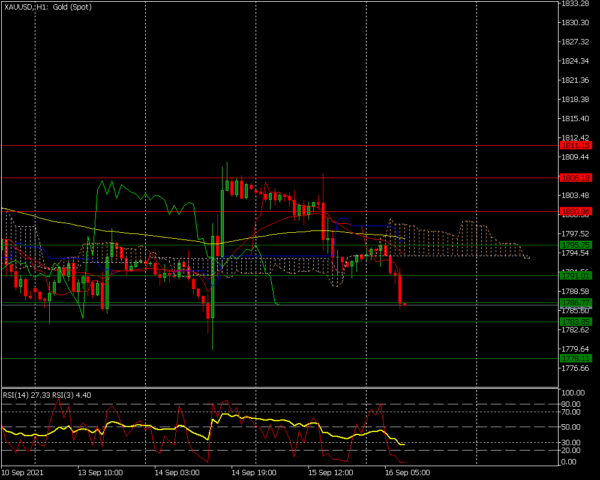Screen dimensions: 600x480
Task: Click the 1830.30 value on price axis
Action: [x=575, y=23]
